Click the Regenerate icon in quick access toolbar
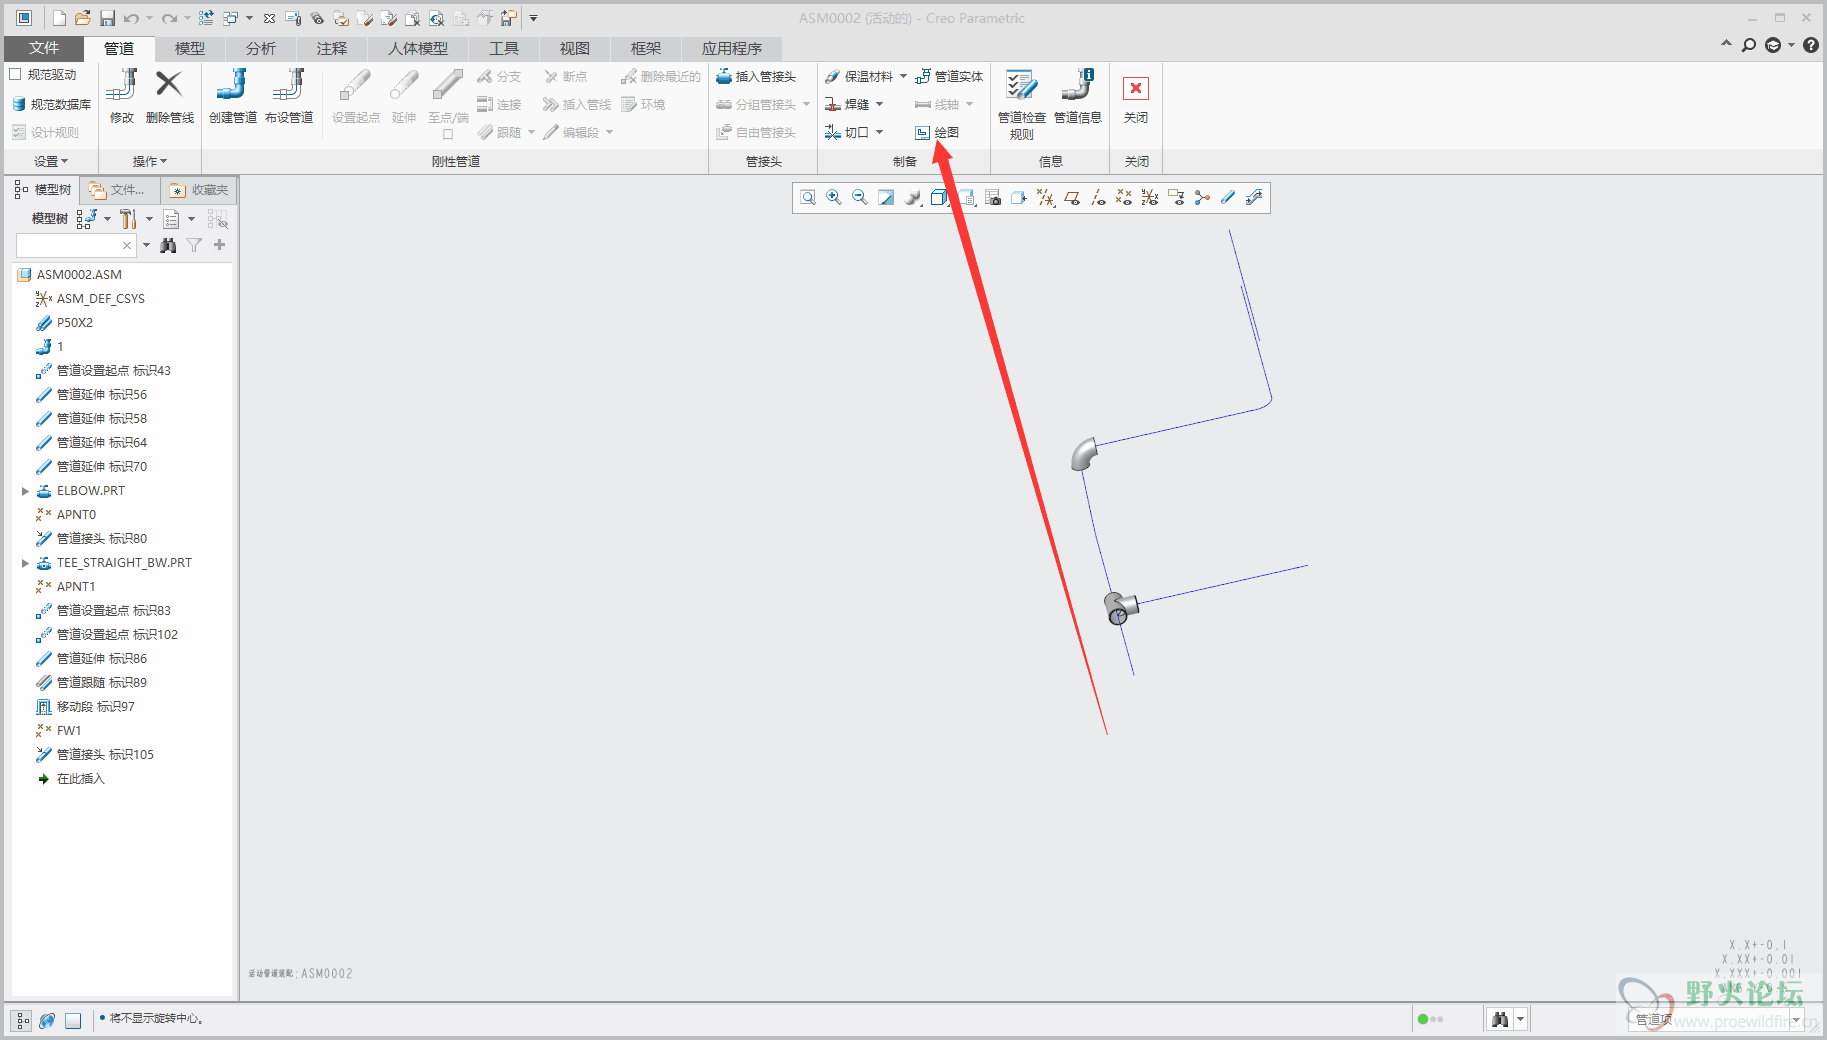The image size is (1827, 1040). tap(205, 18)
